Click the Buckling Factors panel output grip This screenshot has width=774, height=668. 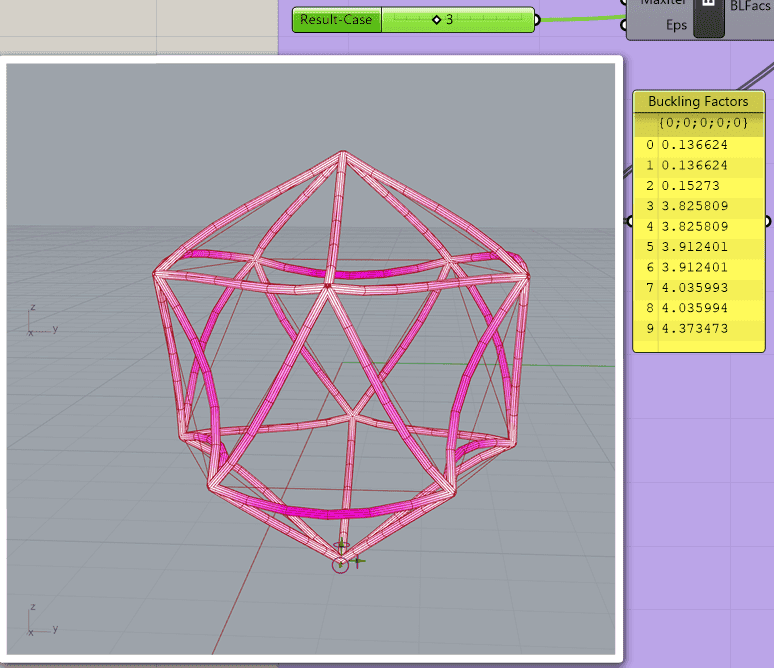(x=768, y=221)
